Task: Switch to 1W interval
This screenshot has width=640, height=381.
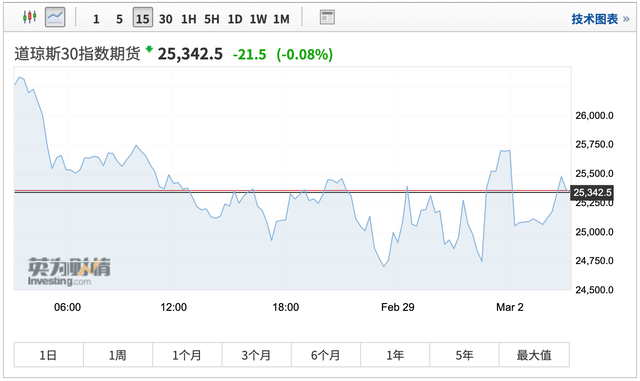Action: click(258, 19)
